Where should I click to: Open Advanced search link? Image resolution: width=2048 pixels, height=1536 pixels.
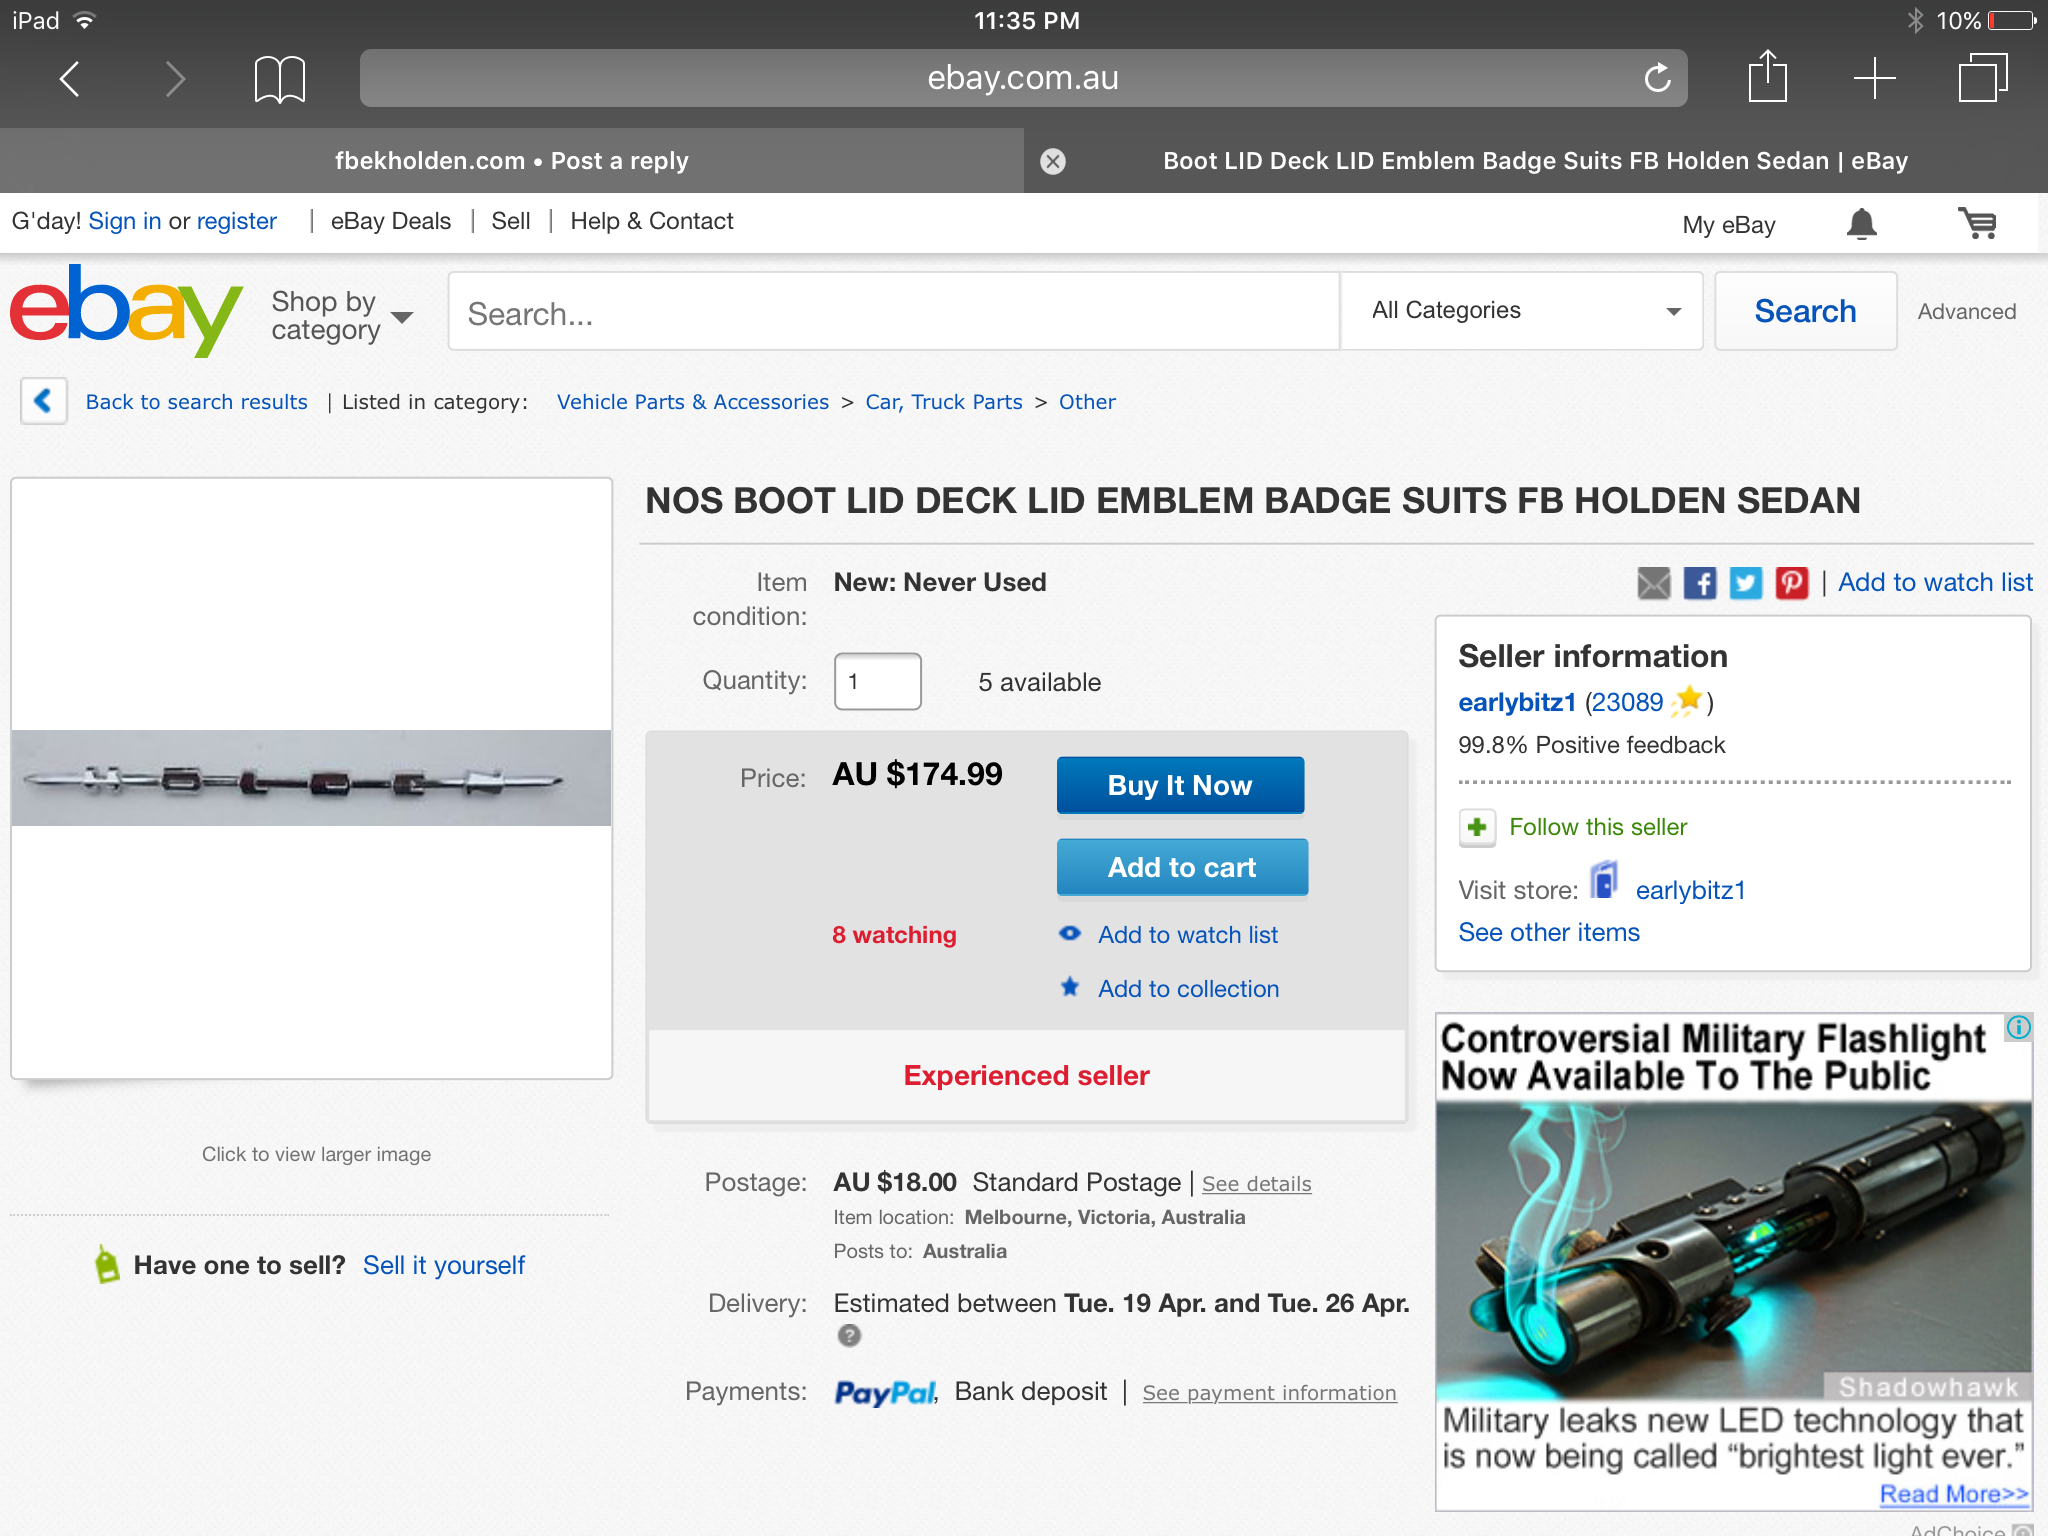coord(1966,312)
